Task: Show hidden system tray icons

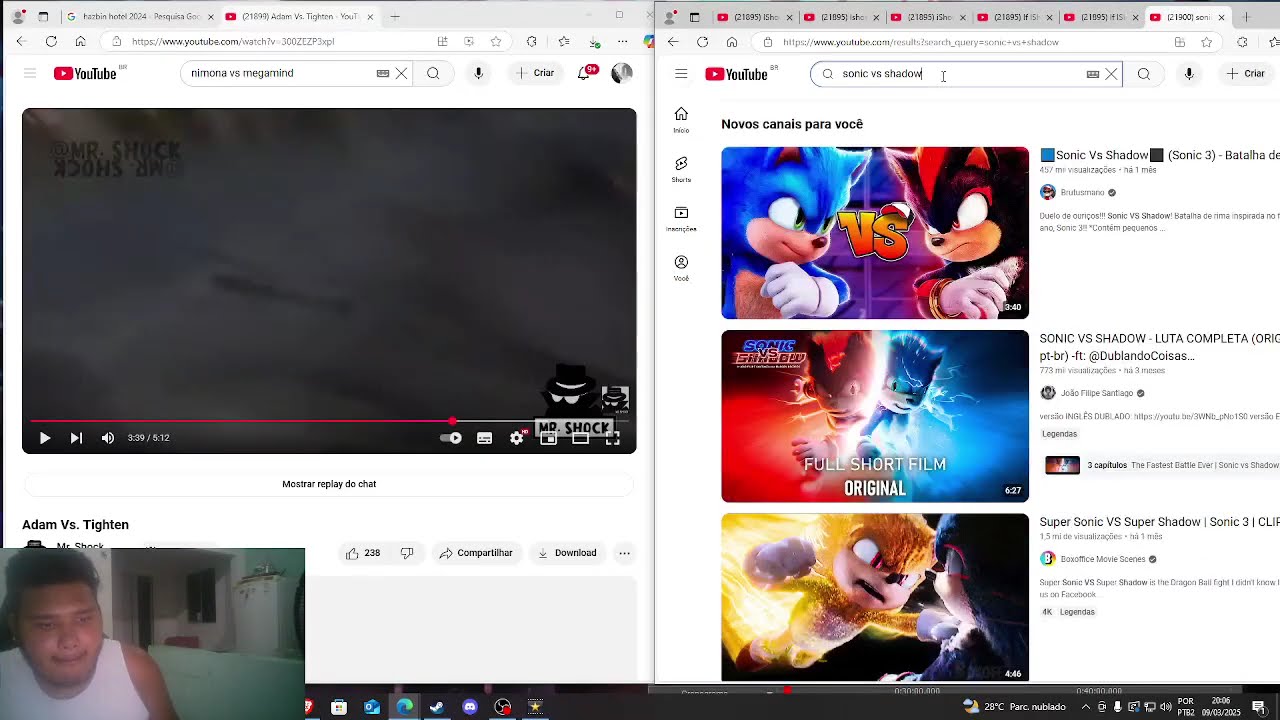Action: pos(1086,707)
